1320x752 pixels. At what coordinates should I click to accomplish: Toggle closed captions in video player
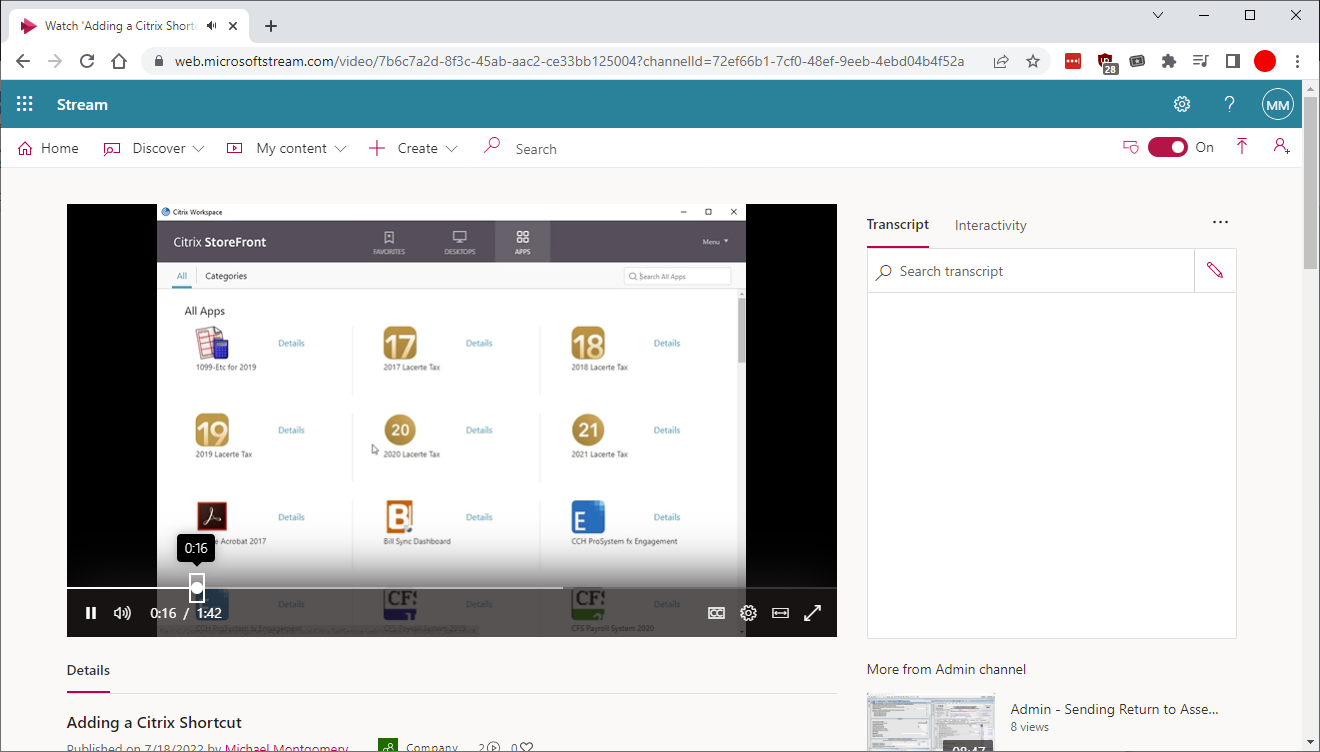716,613
